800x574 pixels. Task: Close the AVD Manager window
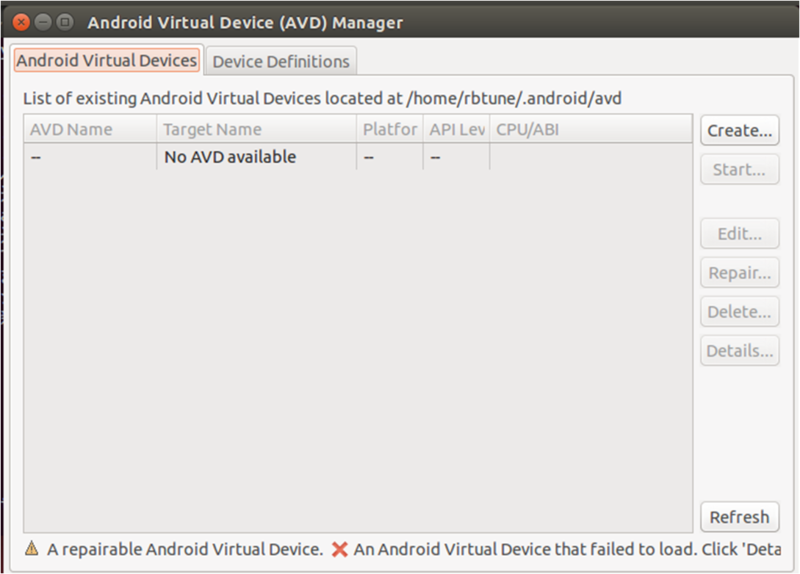coord(21,20)
